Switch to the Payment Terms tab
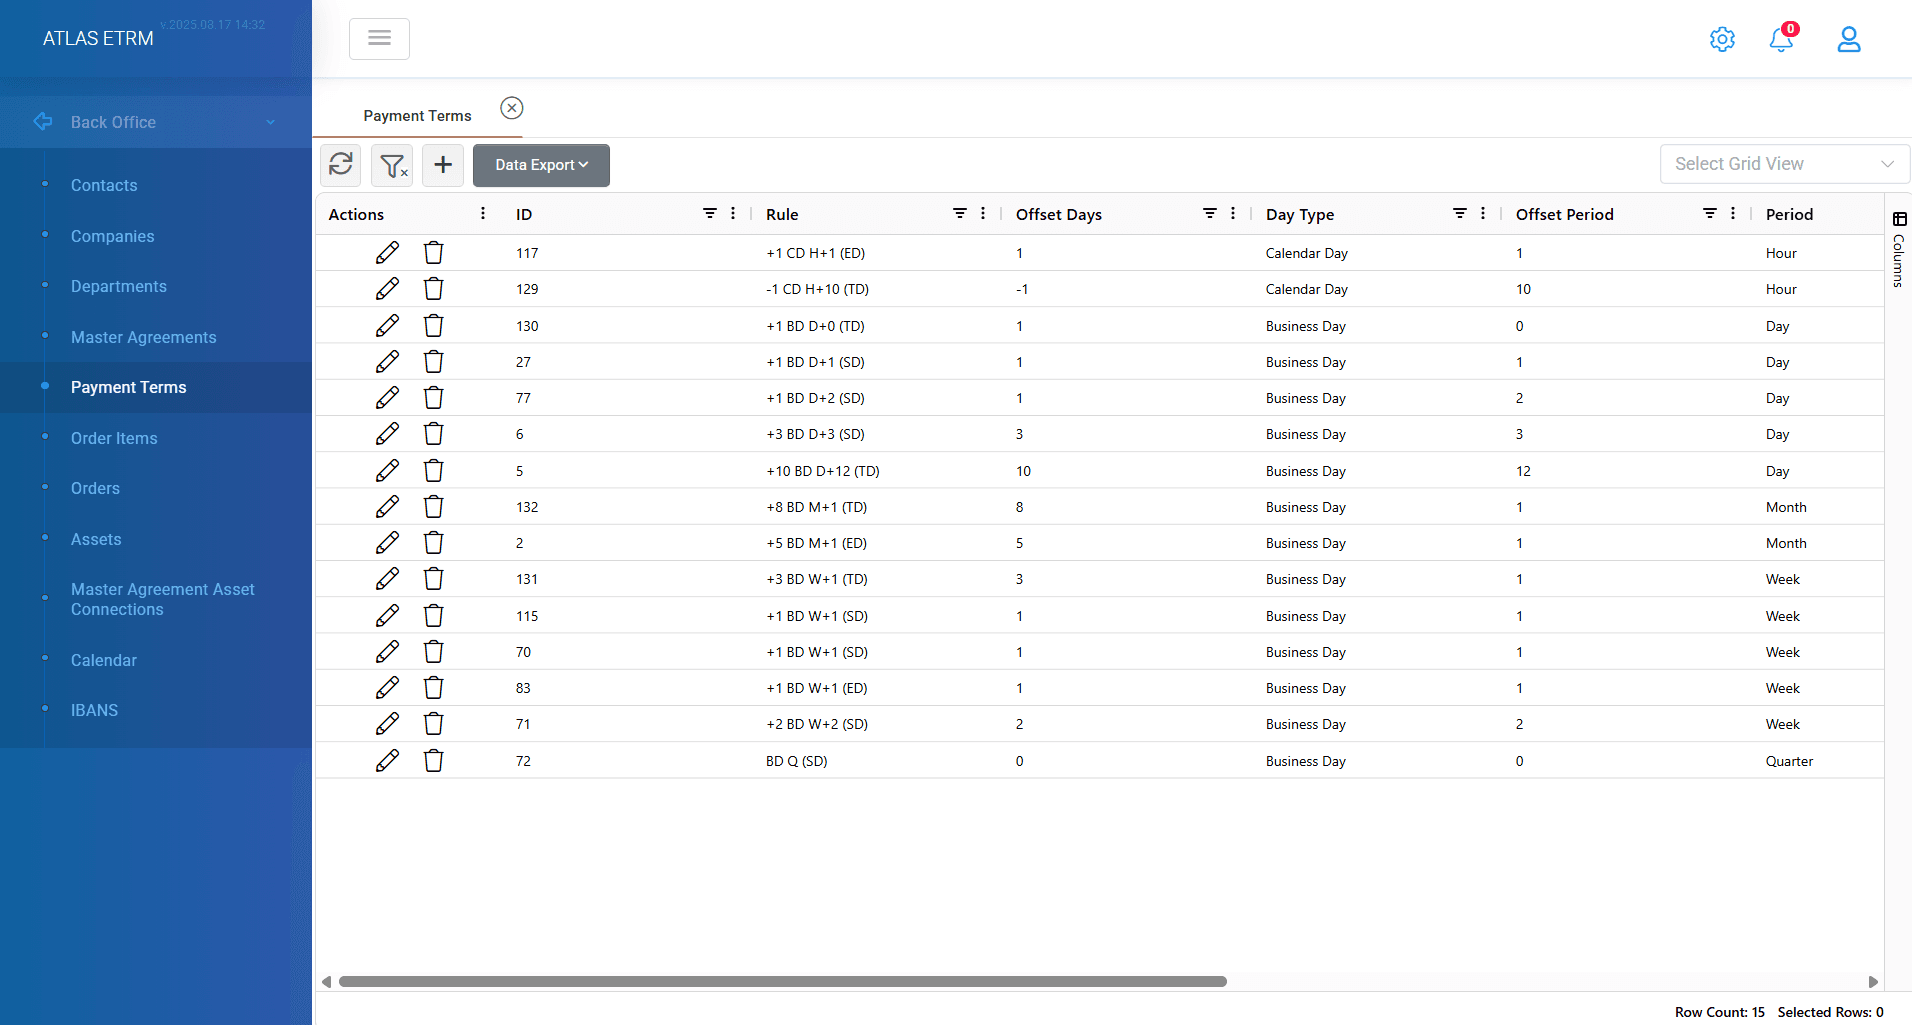The image size is (1912, 1025). click(417, 116)
